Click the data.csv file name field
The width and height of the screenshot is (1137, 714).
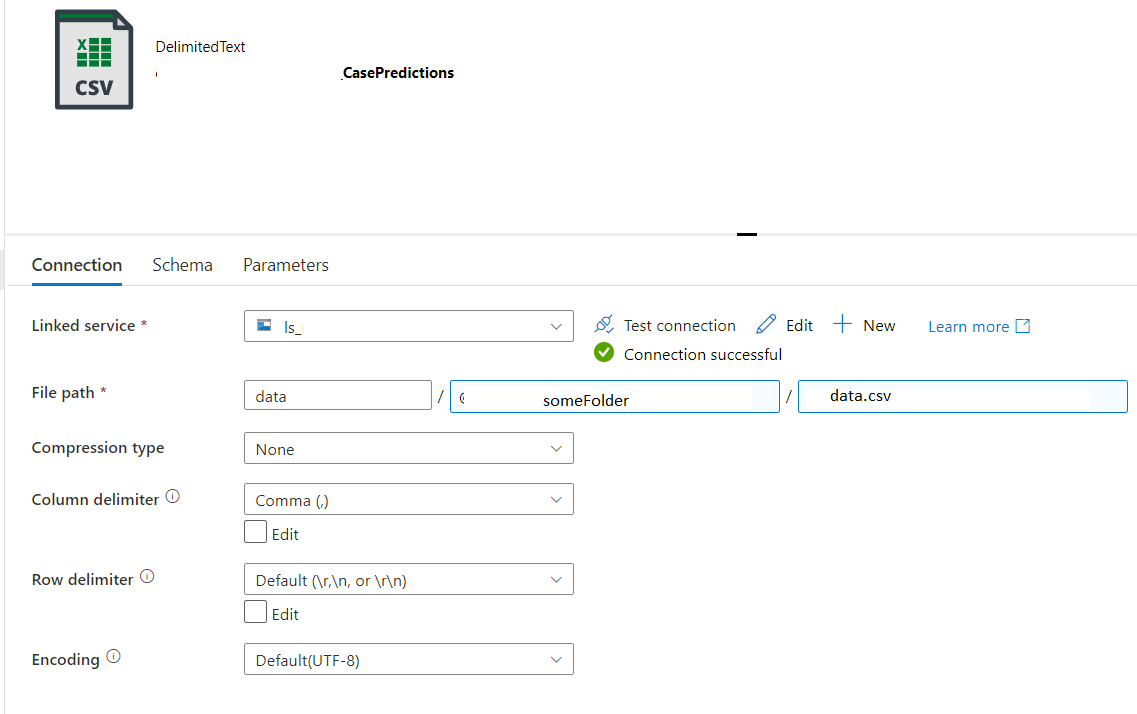tap(962, 396)
